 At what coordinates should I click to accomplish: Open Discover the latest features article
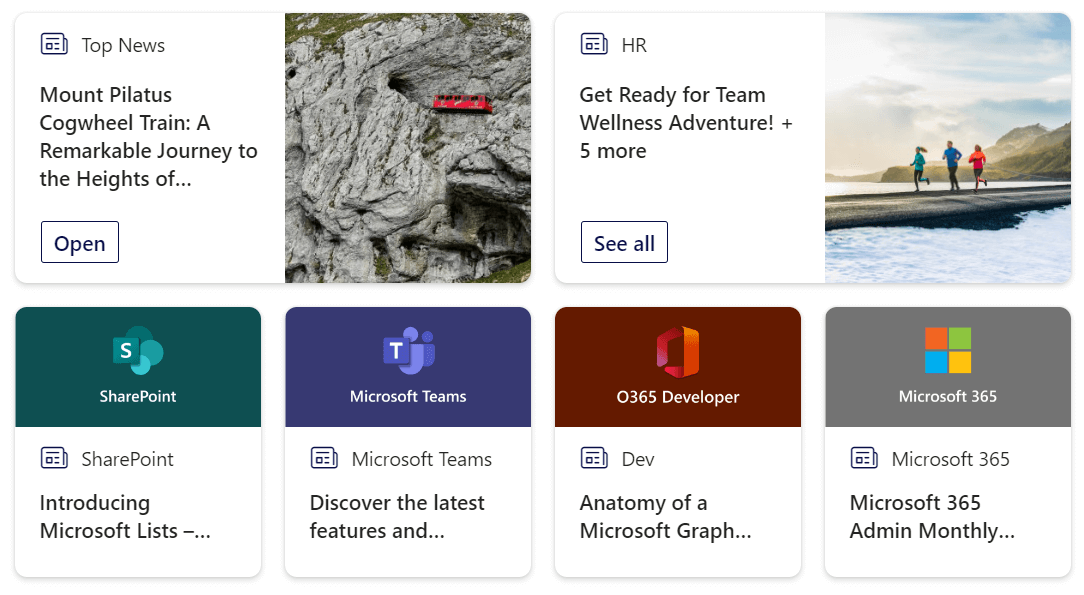click(x=397, y=517)
